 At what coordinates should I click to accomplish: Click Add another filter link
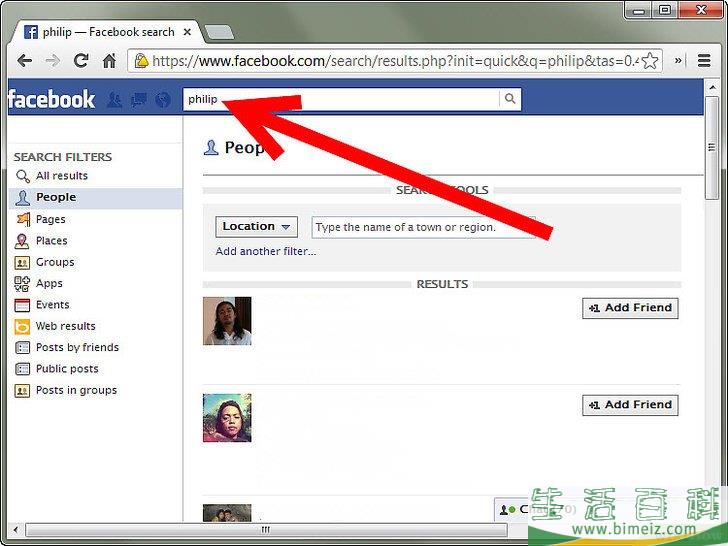point(266,252)
